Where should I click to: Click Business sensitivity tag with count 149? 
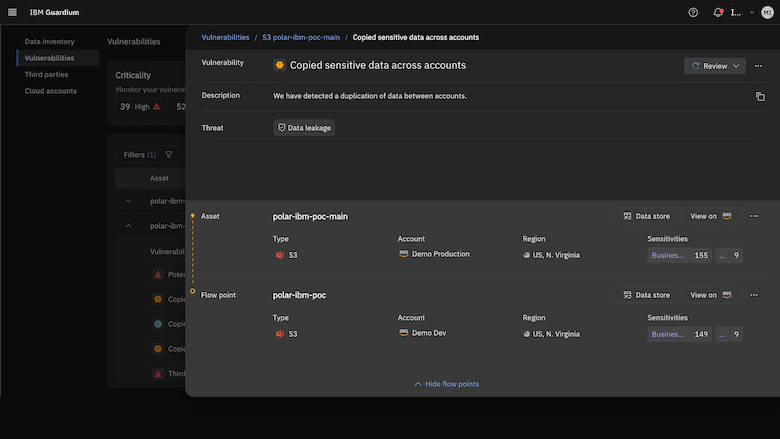click(x=680, y=334)
